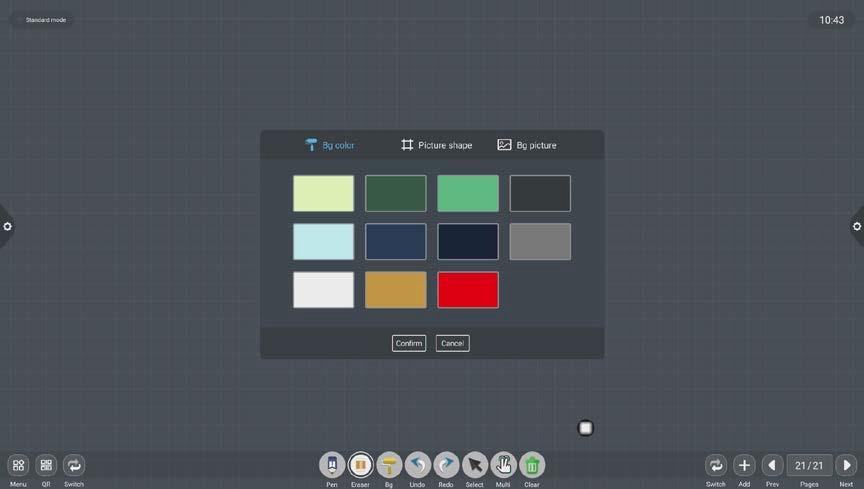864x489 pixels.
Task: Go to the previous page
Action: click(772, 465)
